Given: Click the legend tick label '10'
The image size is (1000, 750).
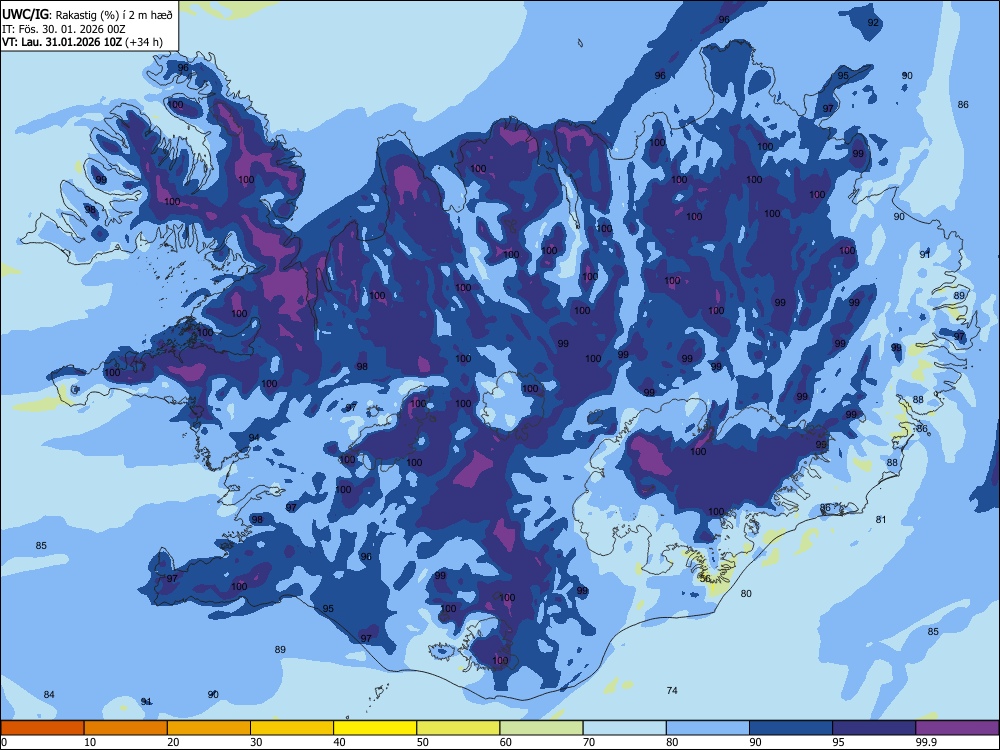Looking at the screenshot, I should click(x=90, y=742).
